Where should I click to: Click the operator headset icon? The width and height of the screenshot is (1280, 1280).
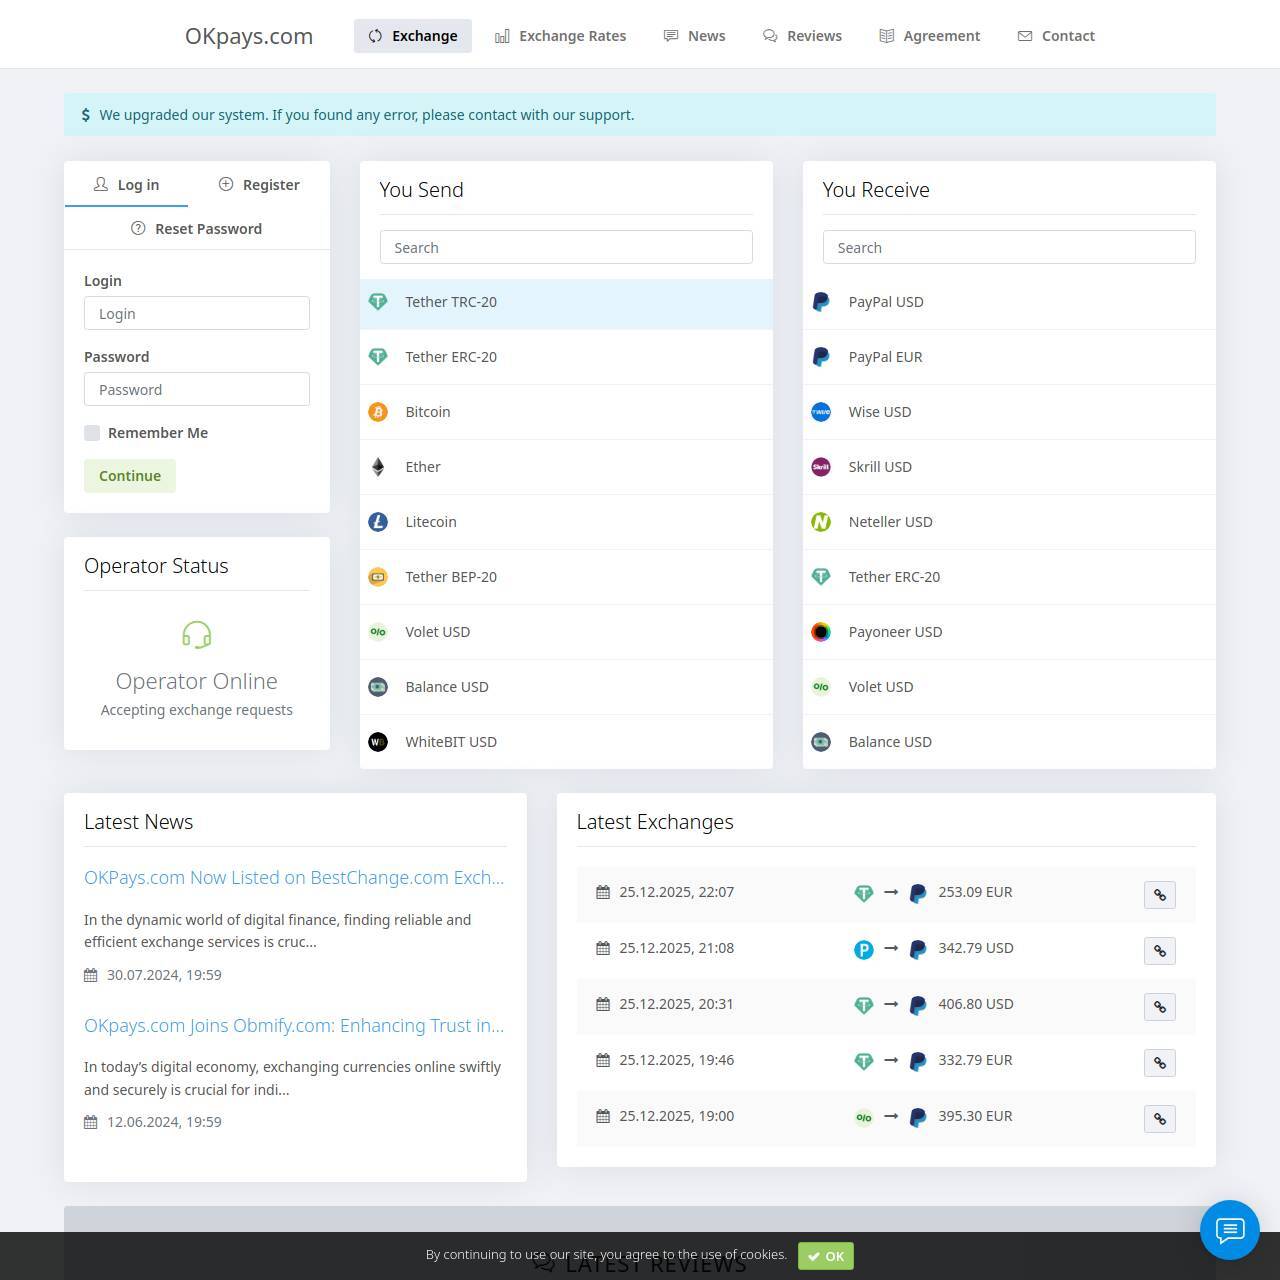coord(196,635)
